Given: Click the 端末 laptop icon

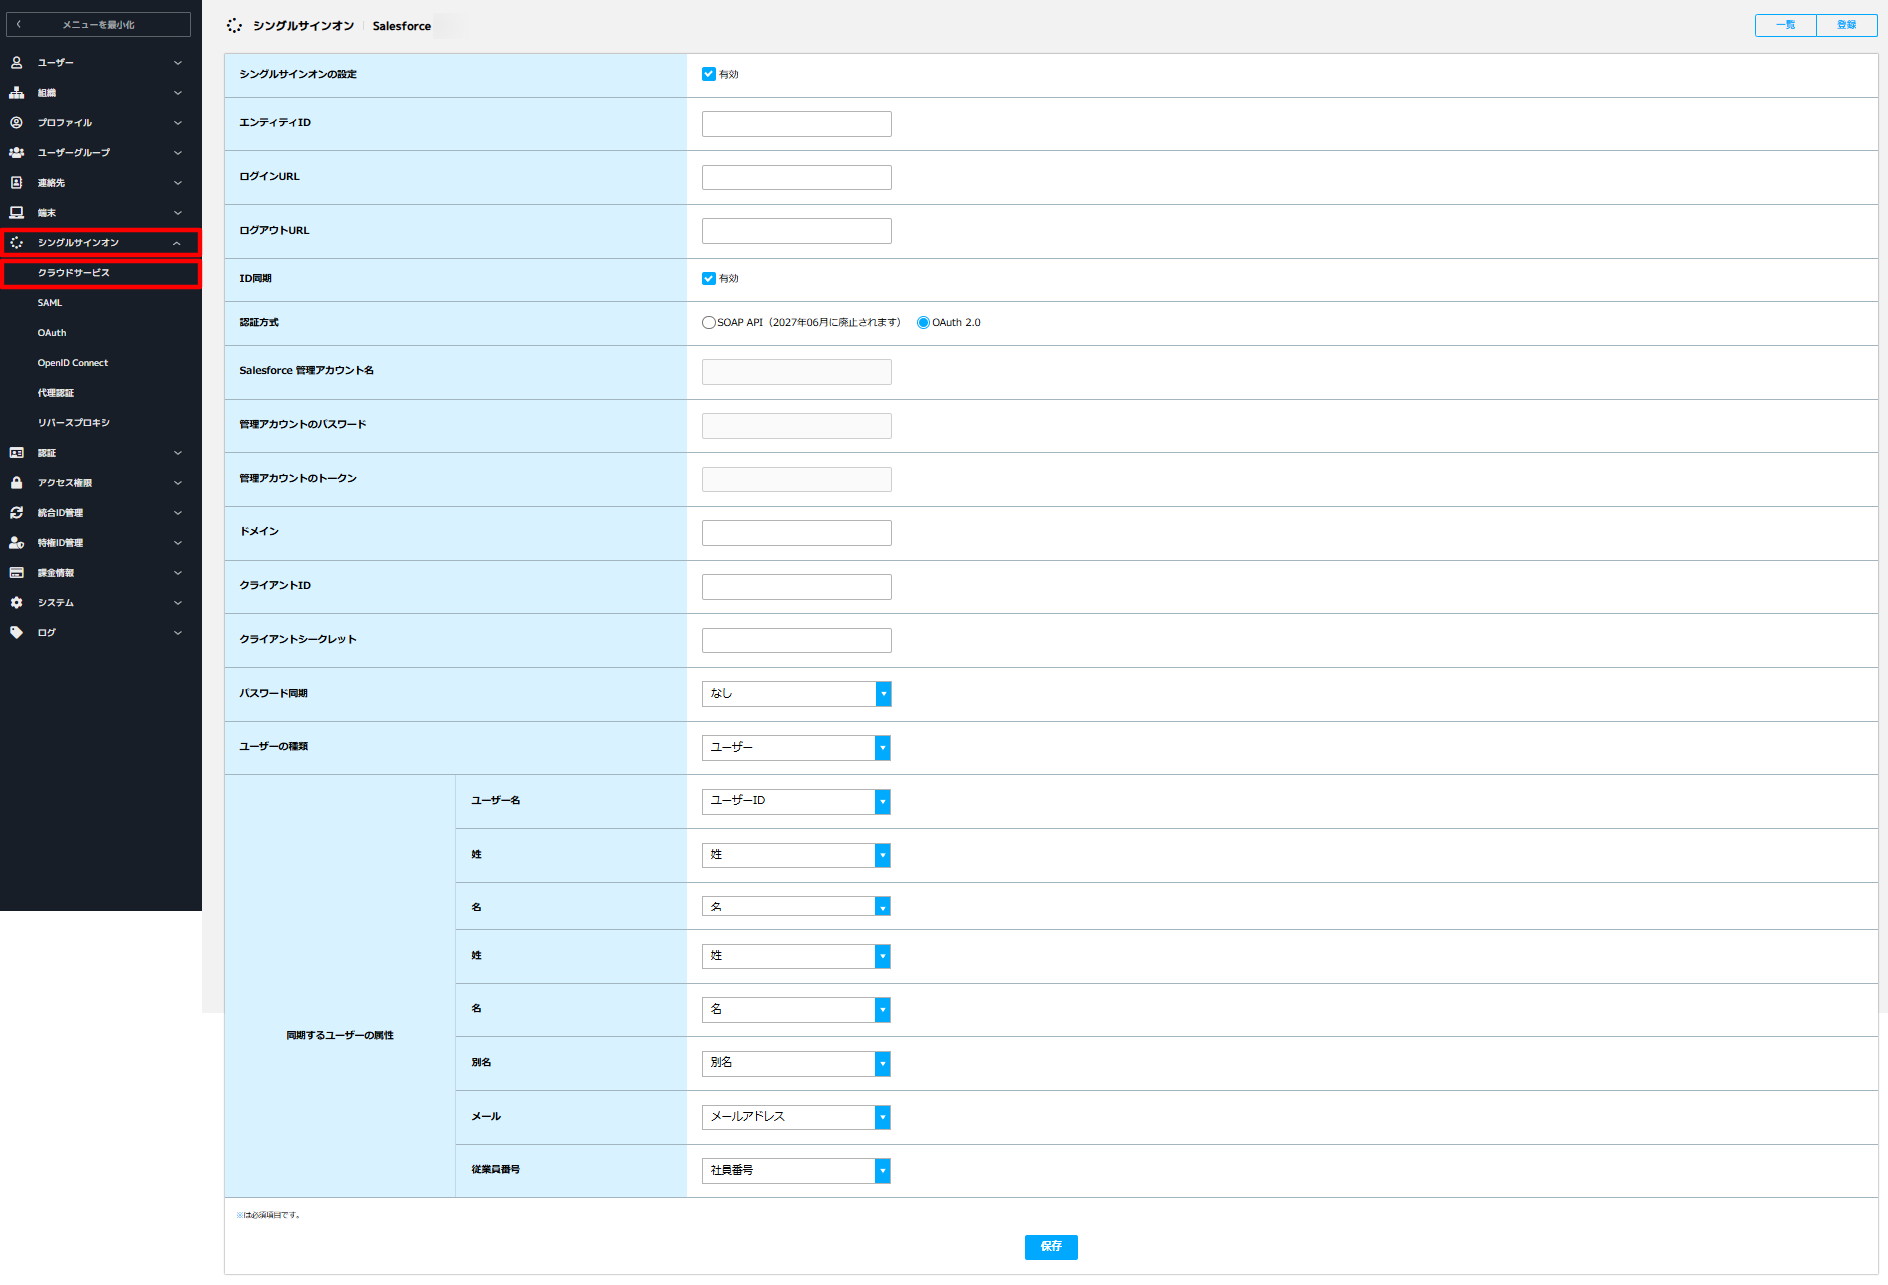Looking at the screenshot, I should (x=17, y=213).
